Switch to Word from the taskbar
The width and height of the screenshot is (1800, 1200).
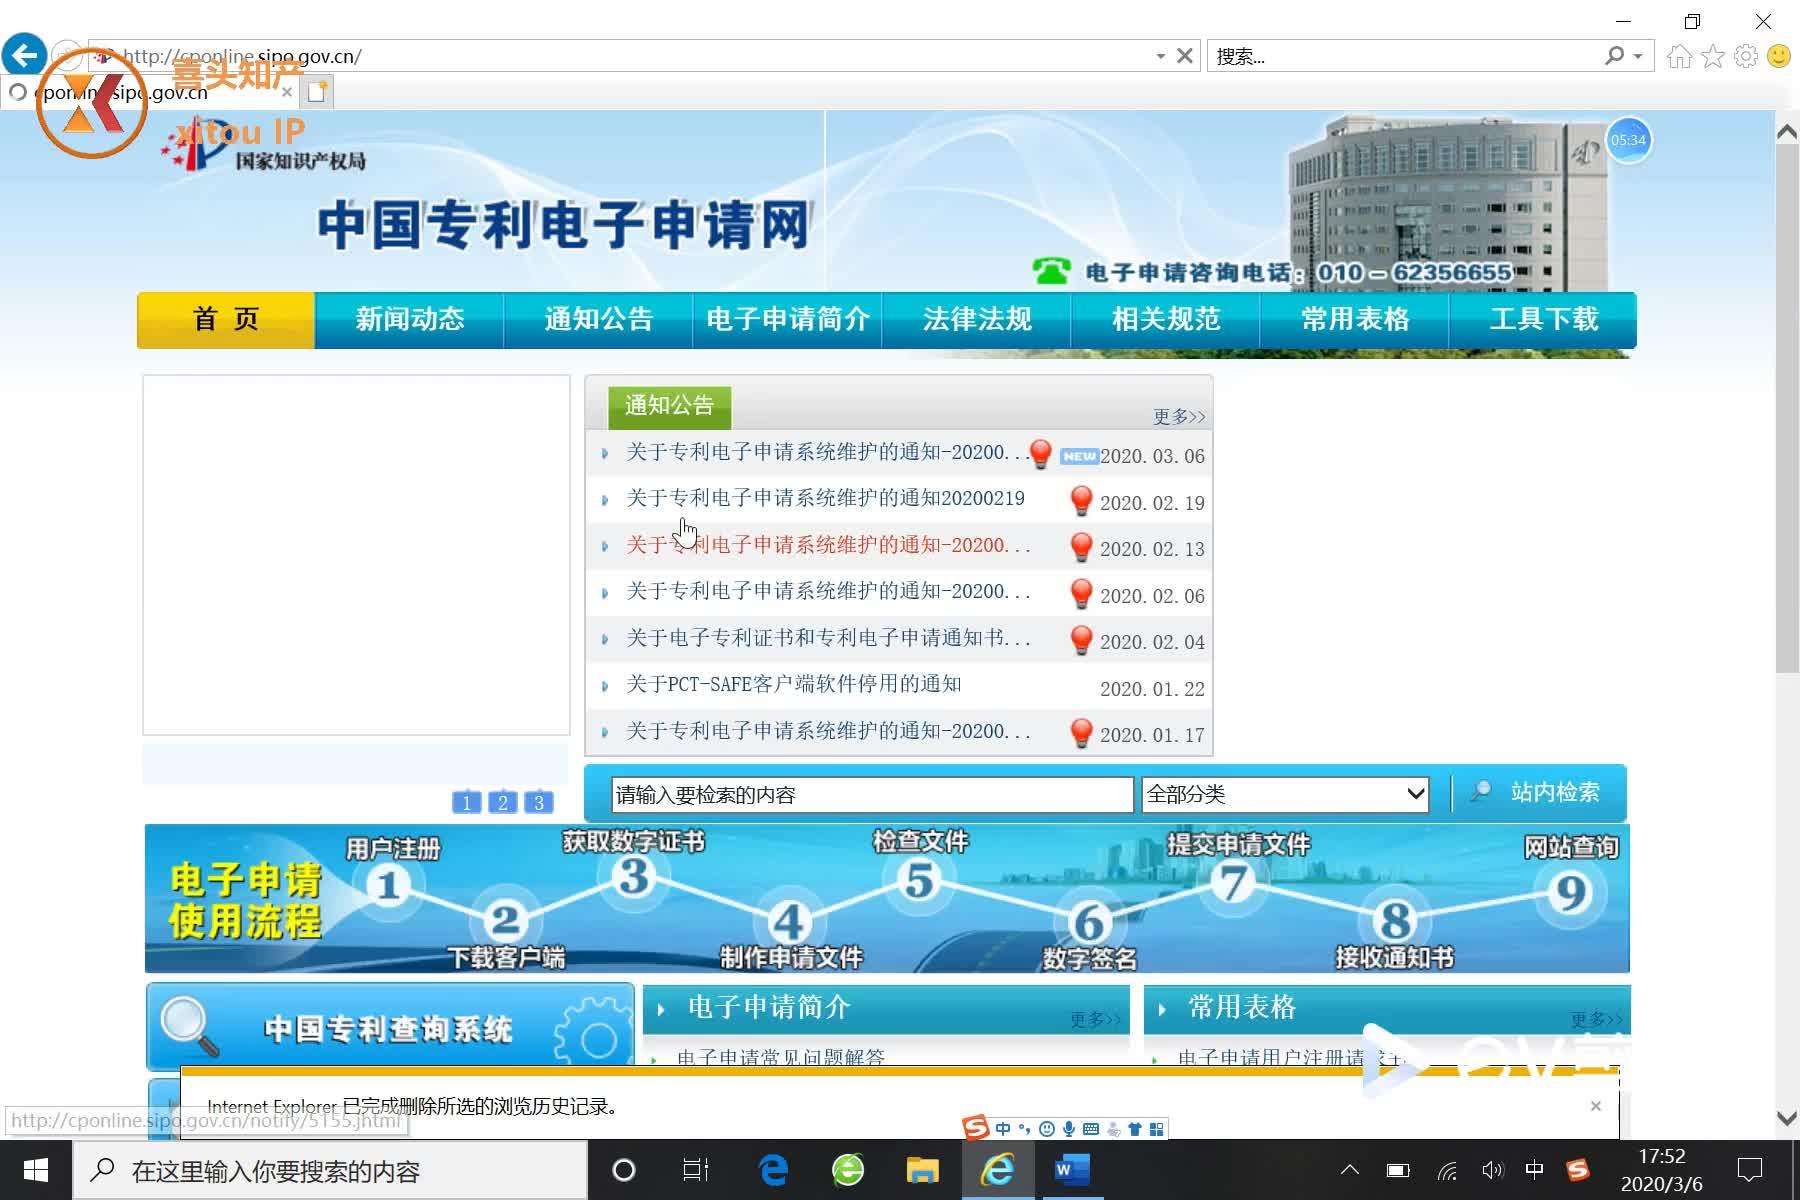point(1071,1170)
